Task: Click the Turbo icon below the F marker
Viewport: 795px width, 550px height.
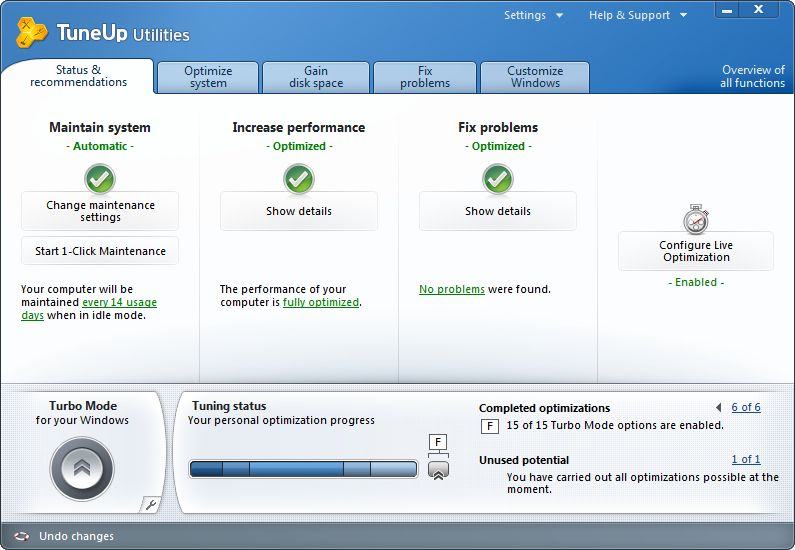Action: click(438, 470)
